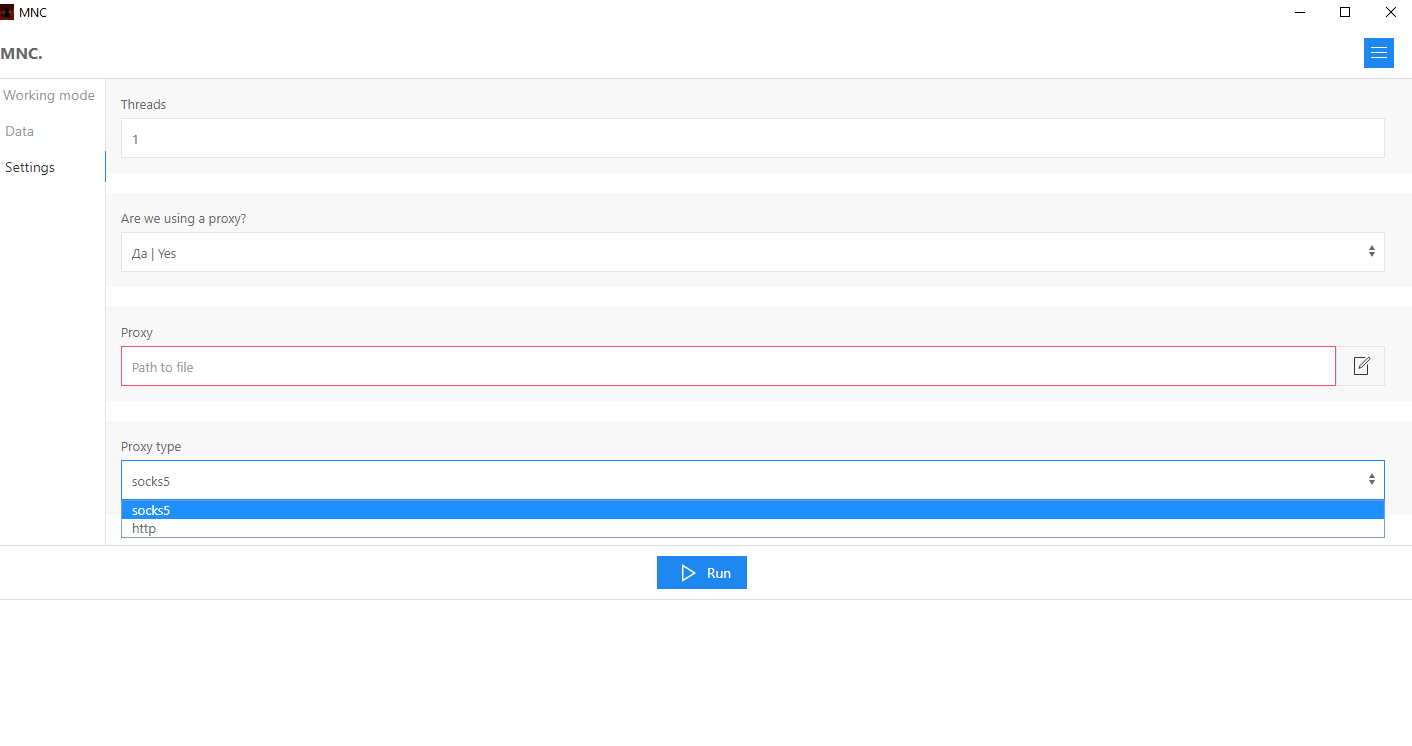Image resolution: width=1412 pixels, height=746 pixels.
Task: Open the blue hamburger menu
Action: [x=1378, y=53]
